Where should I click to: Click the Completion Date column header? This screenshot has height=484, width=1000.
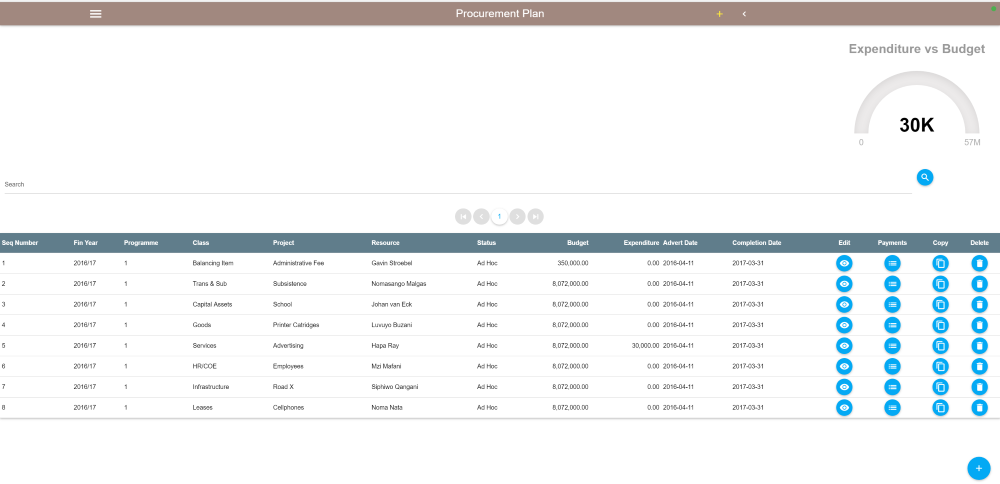(x=756, y=243)
